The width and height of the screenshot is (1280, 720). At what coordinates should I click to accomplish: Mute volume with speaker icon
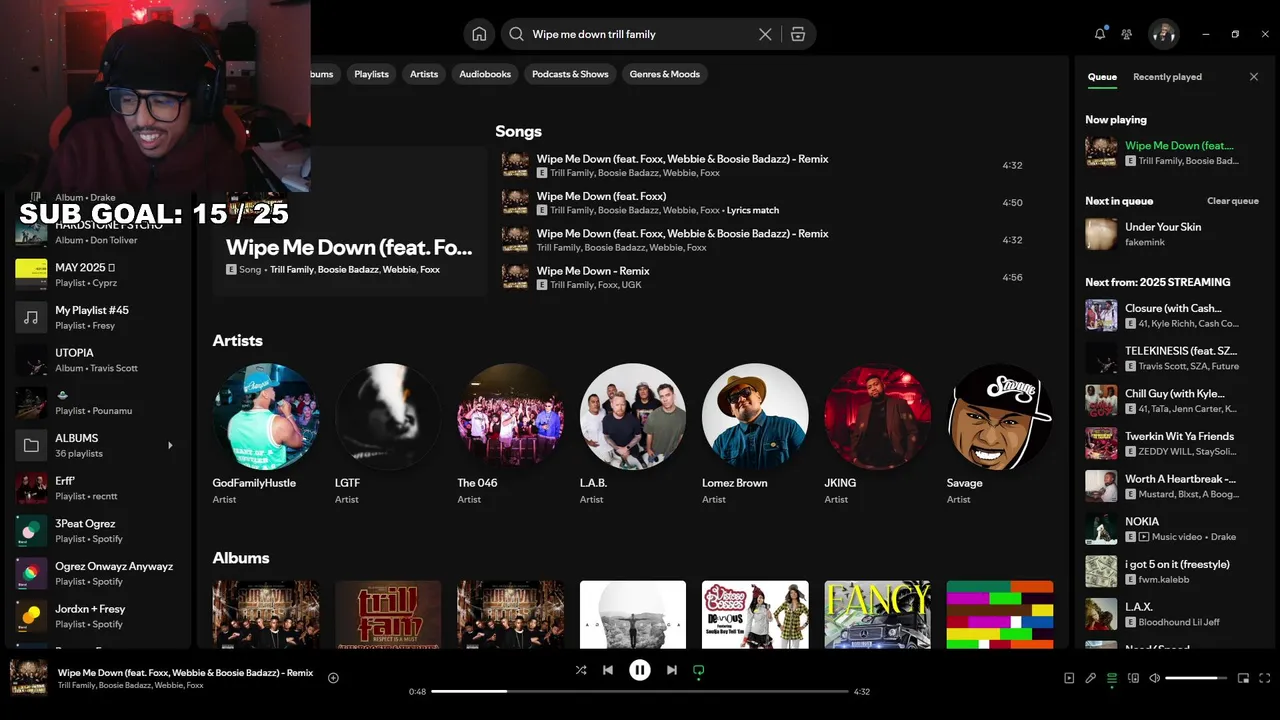pos(1154,678)
